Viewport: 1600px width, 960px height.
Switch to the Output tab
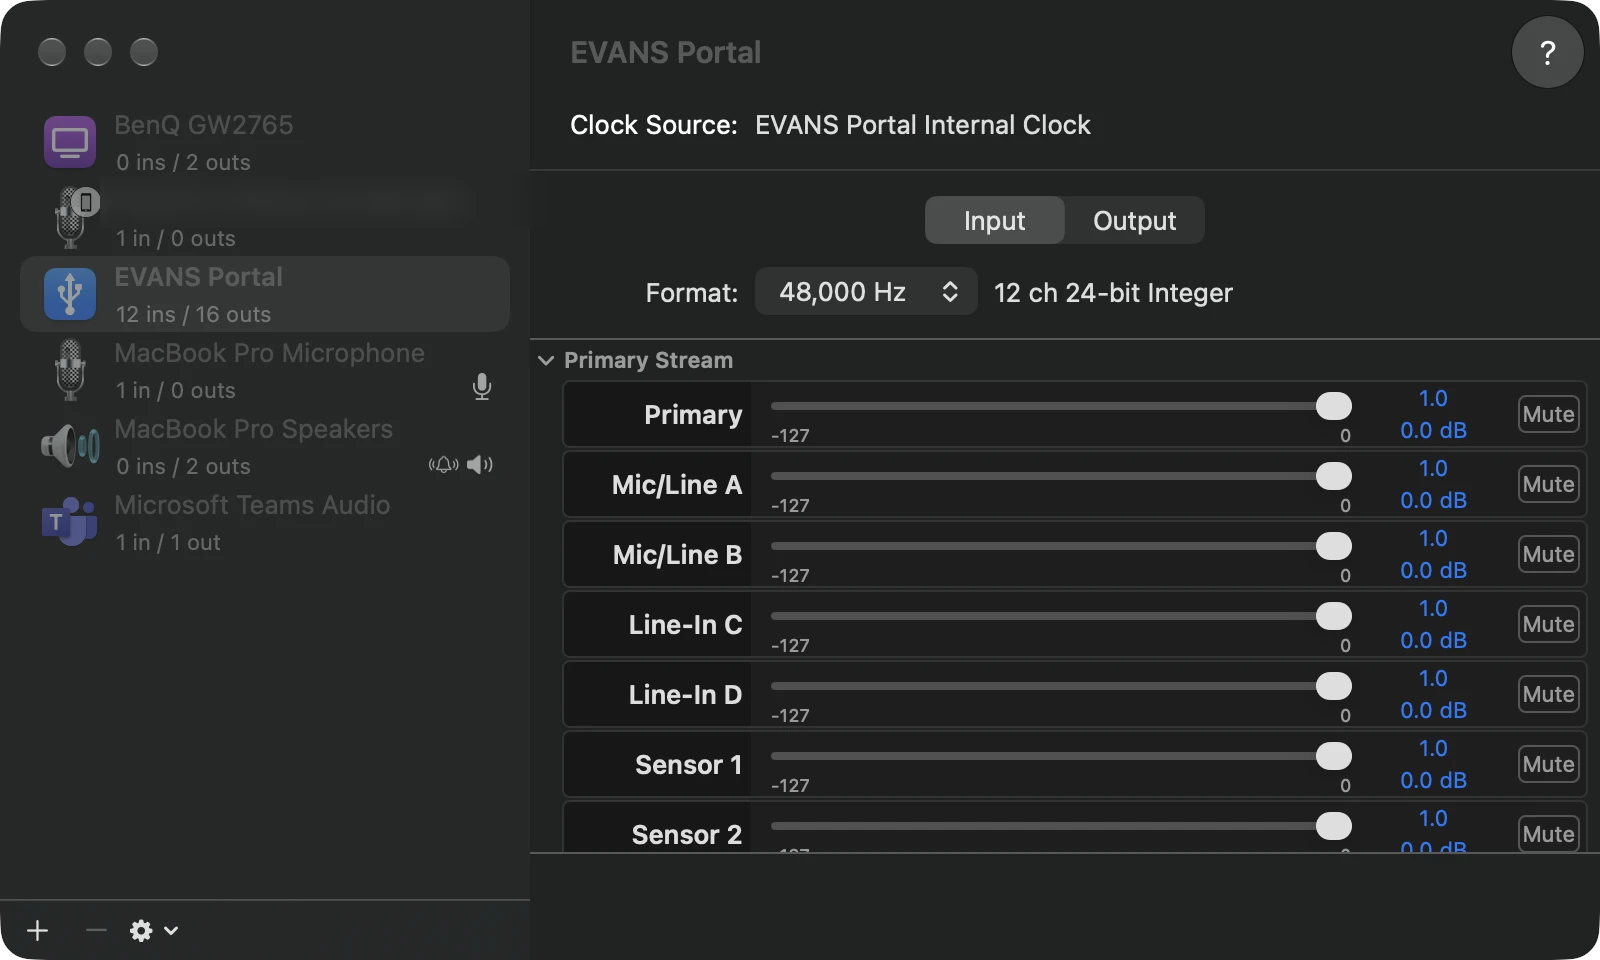1134,220
